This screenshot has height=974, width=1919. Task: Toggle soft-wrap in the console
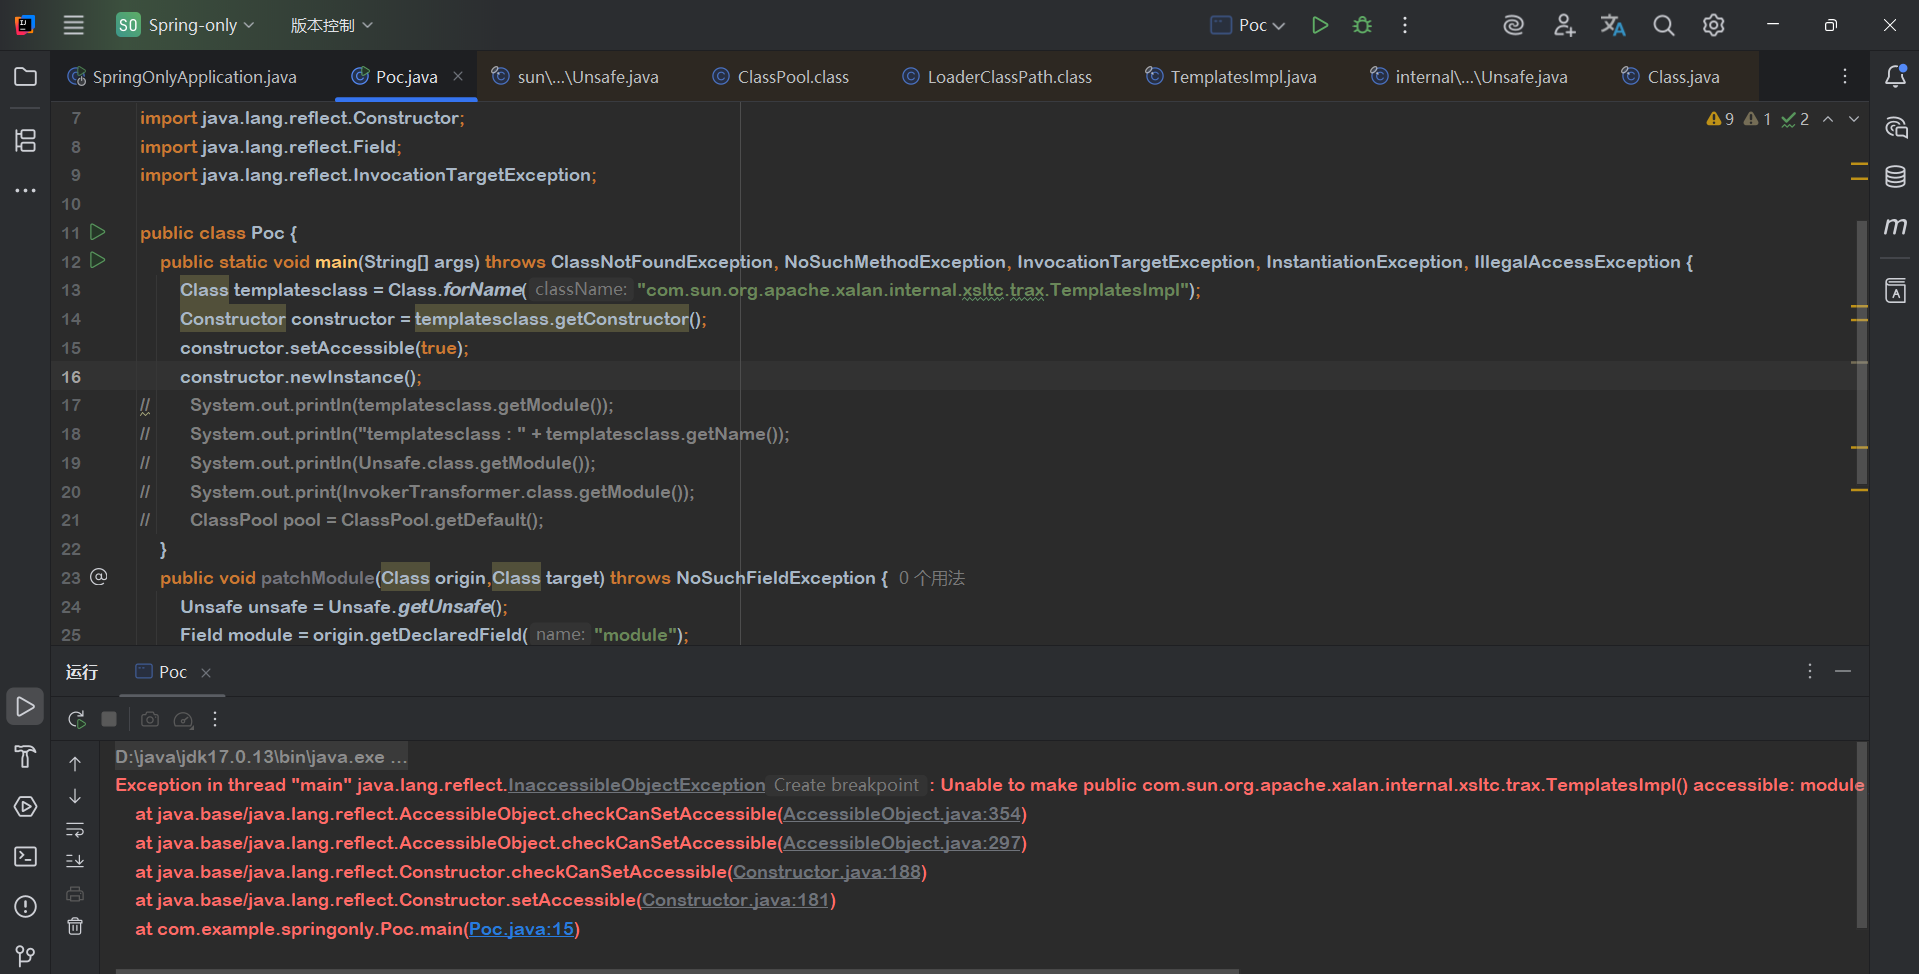coord(75,829)
